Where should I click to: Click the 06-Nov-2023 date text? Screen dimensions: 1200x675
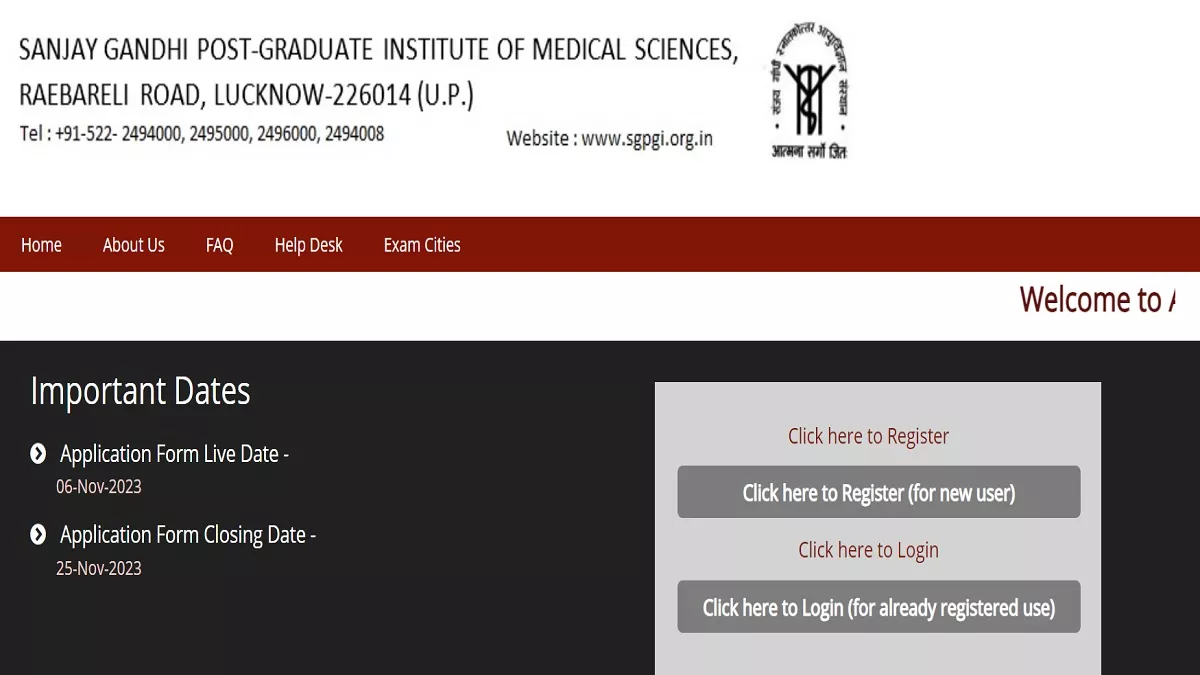click(99, 487)
